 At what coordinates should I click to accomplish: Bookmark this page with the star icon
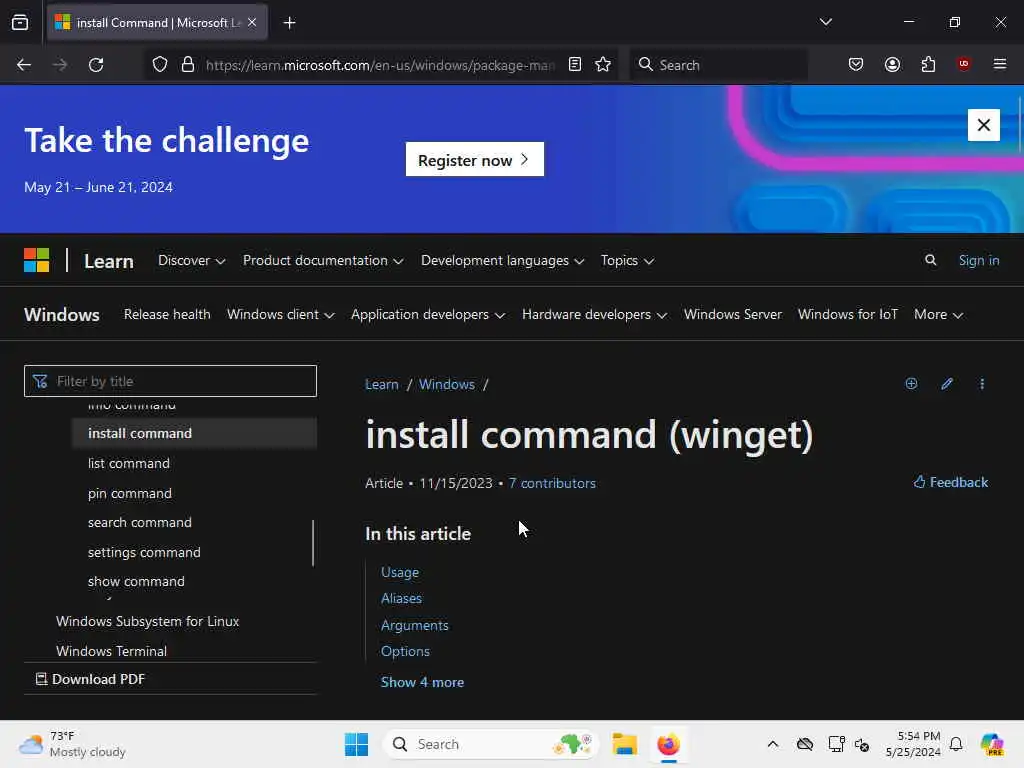[603, 65]
